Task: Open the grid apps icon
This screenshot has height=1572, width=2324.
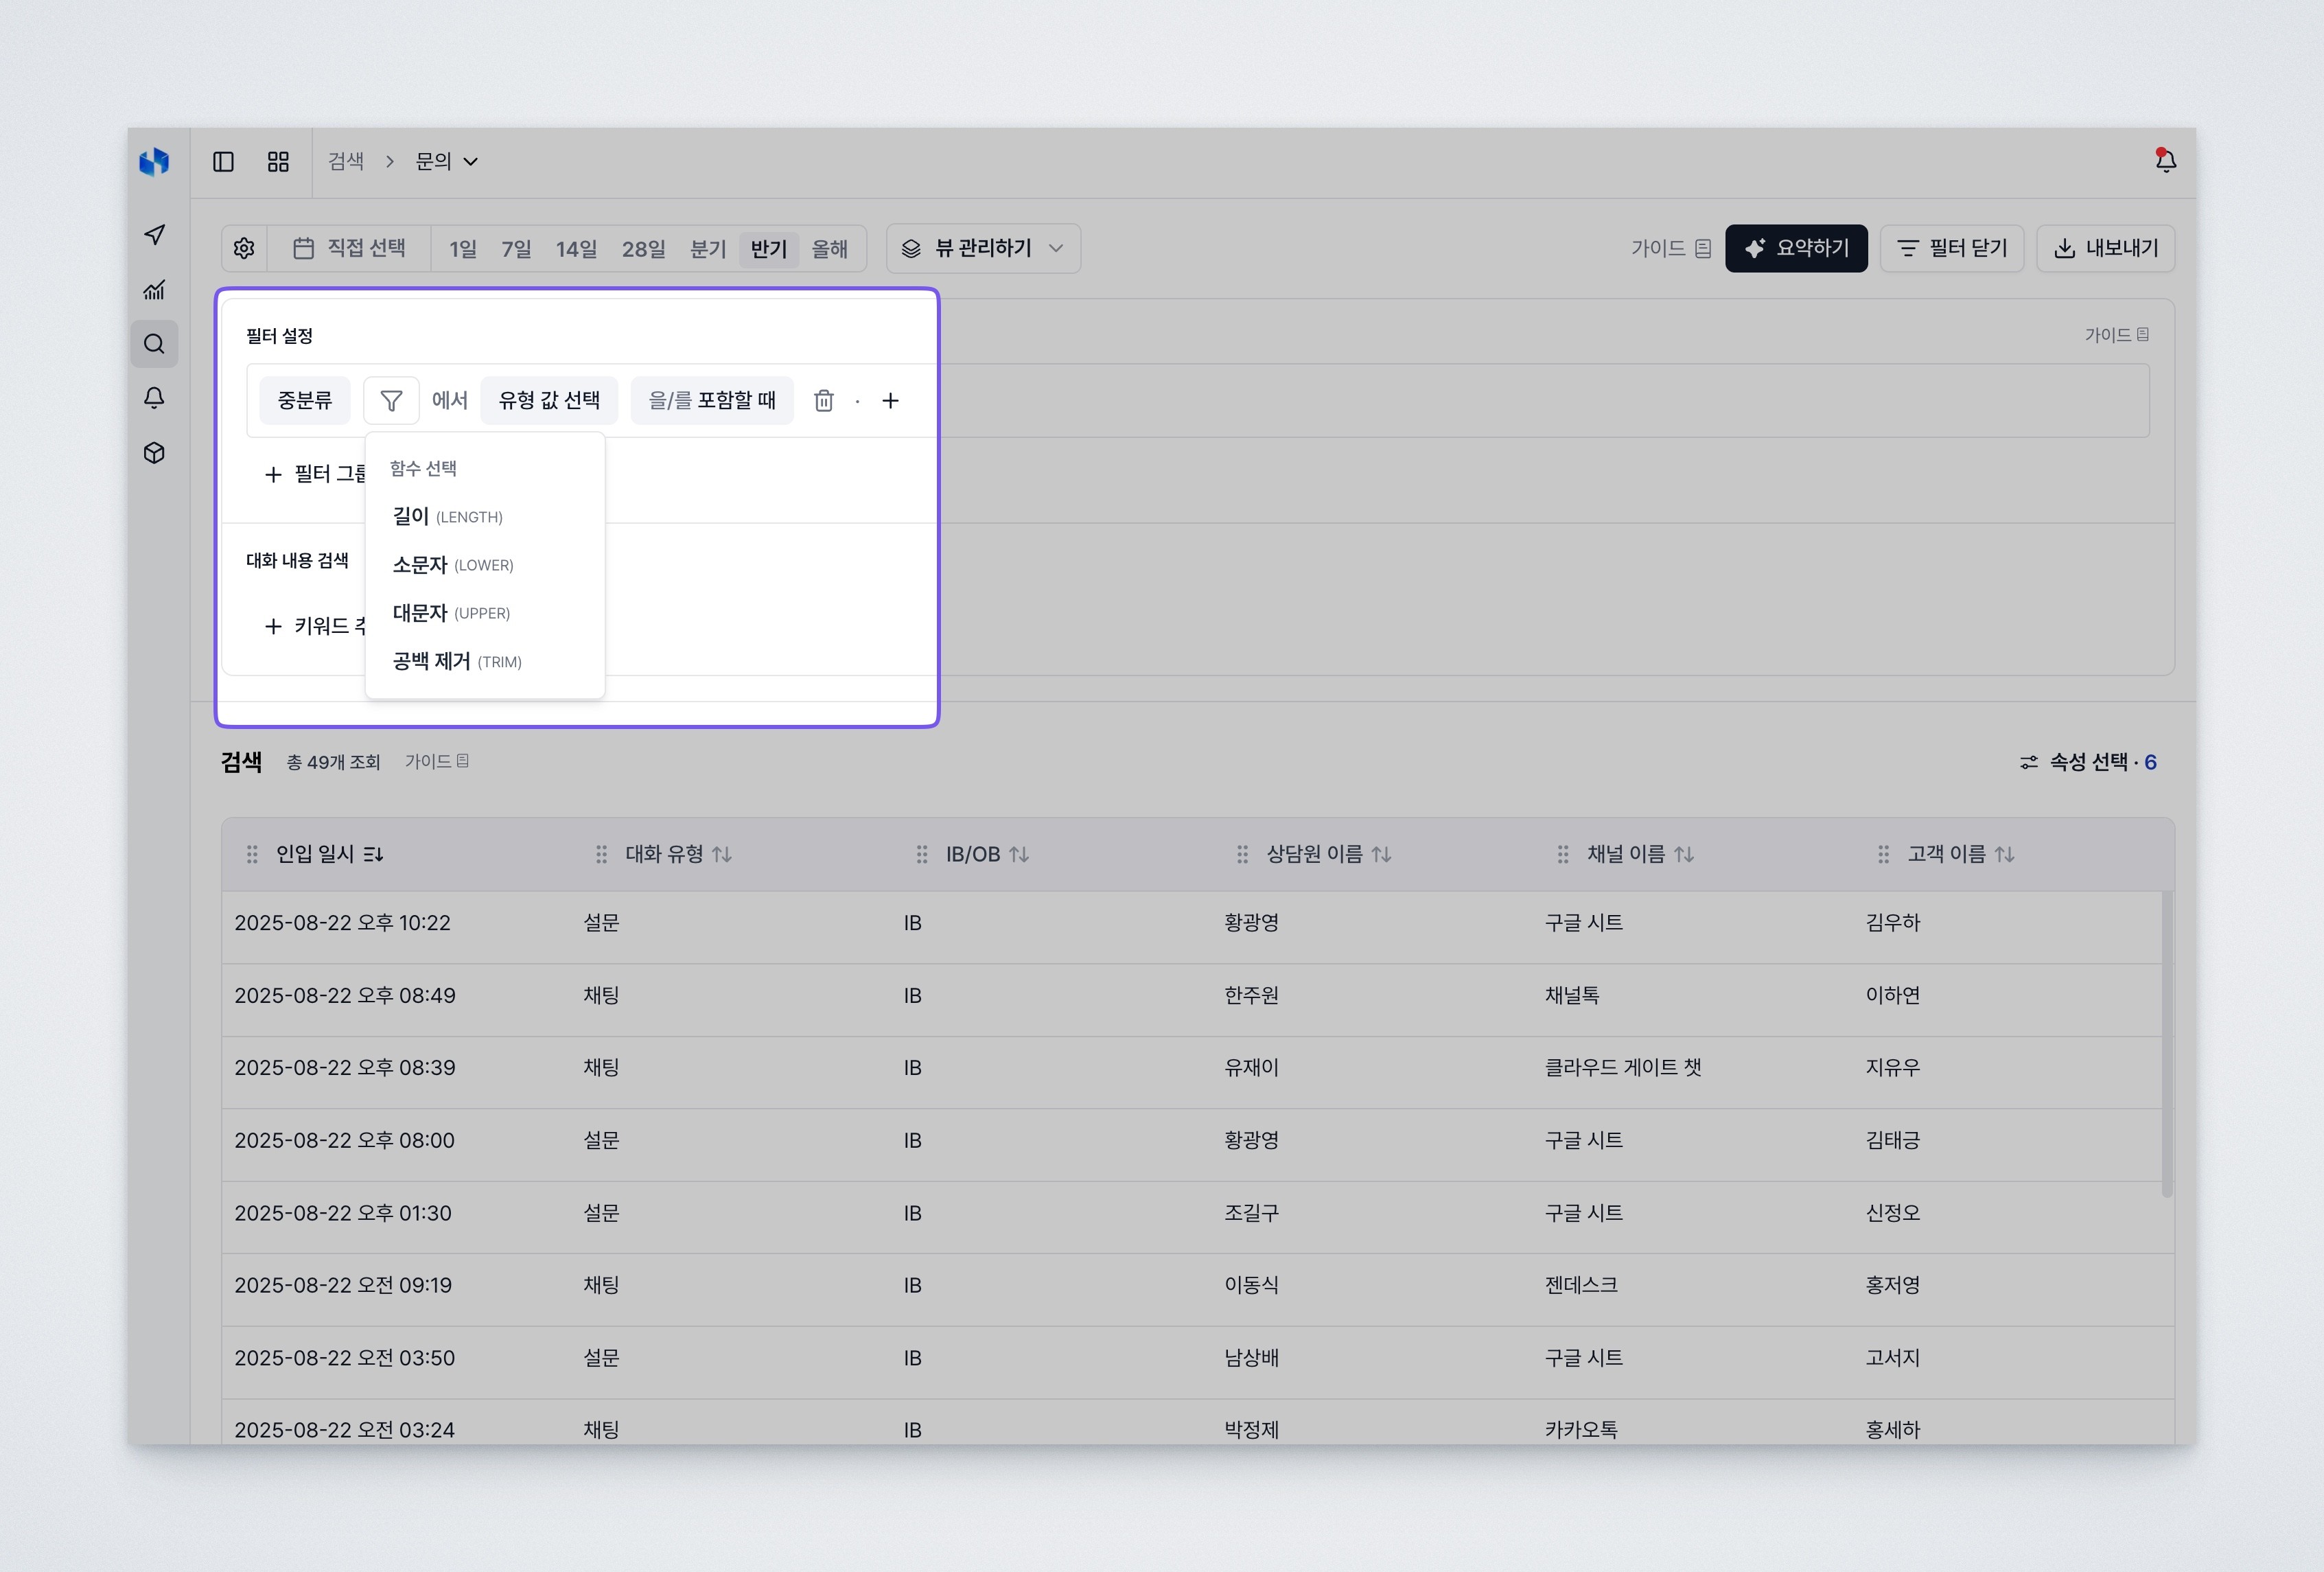Action: [x=278, y=161]
